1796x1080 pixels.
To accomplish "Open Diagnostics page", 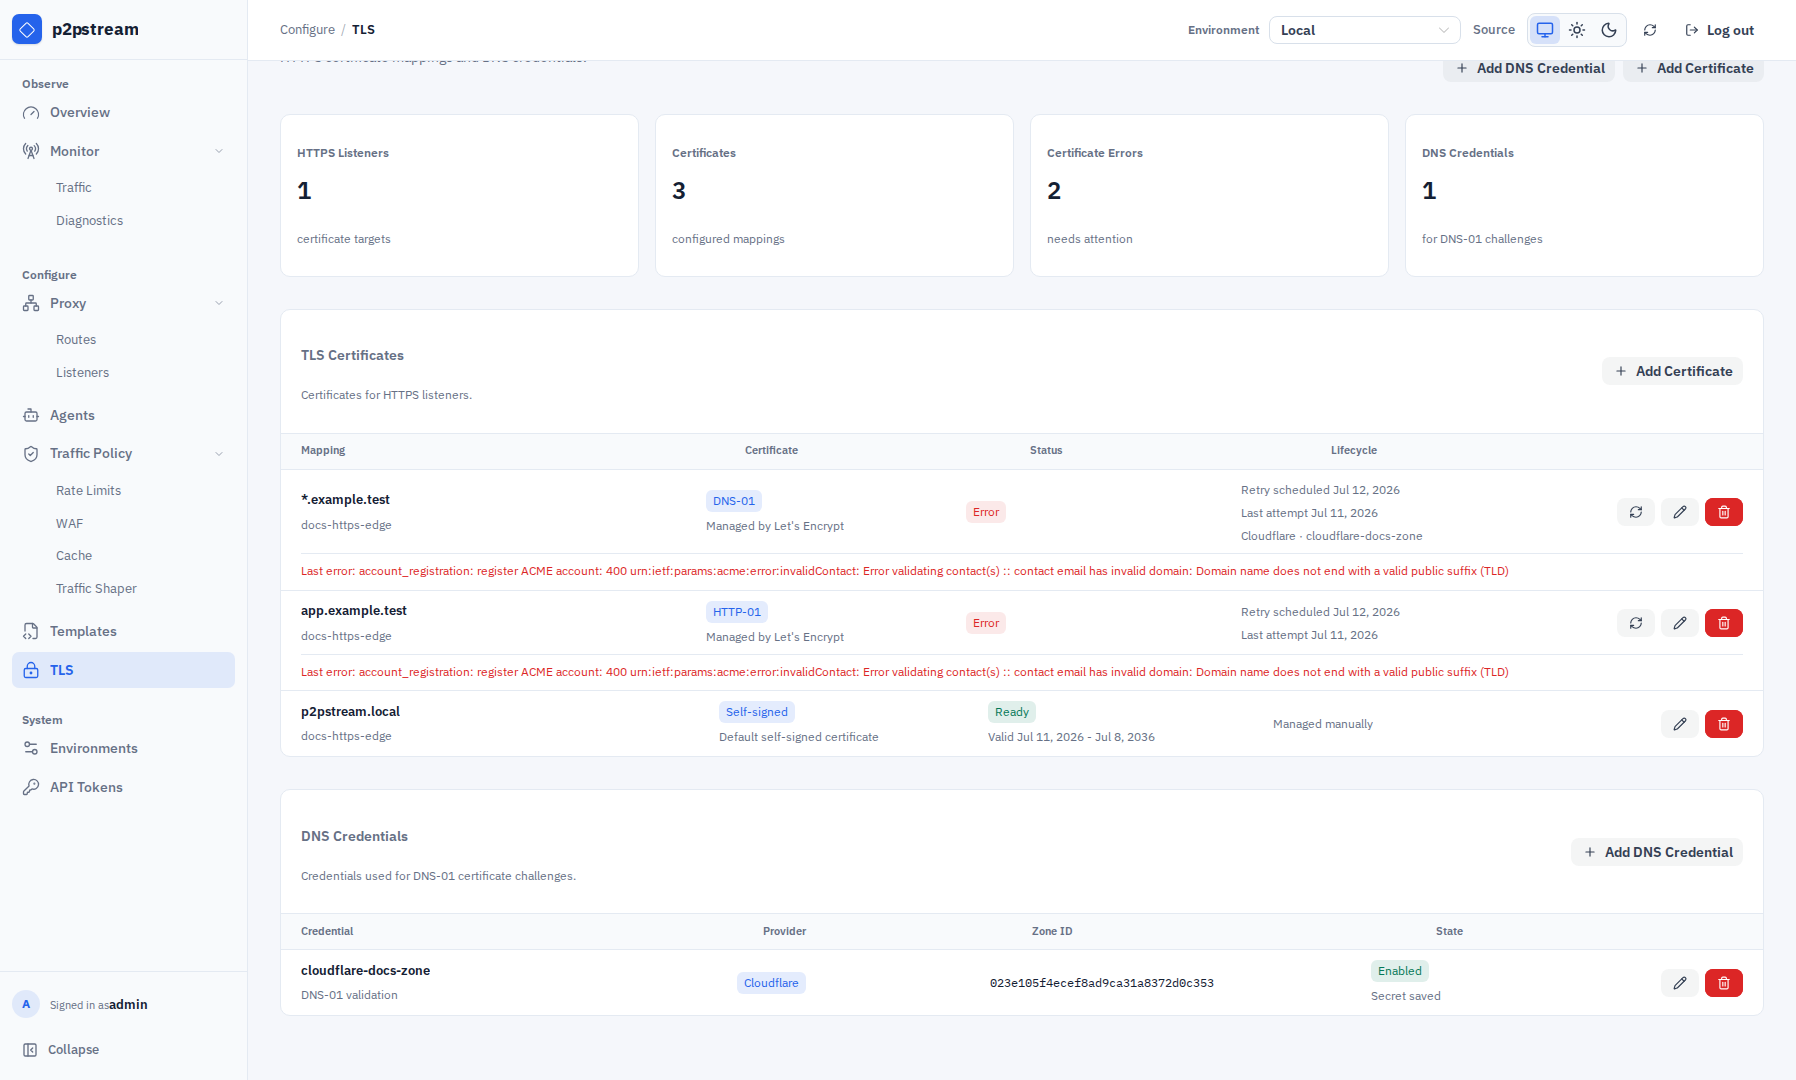I will 90,221.
